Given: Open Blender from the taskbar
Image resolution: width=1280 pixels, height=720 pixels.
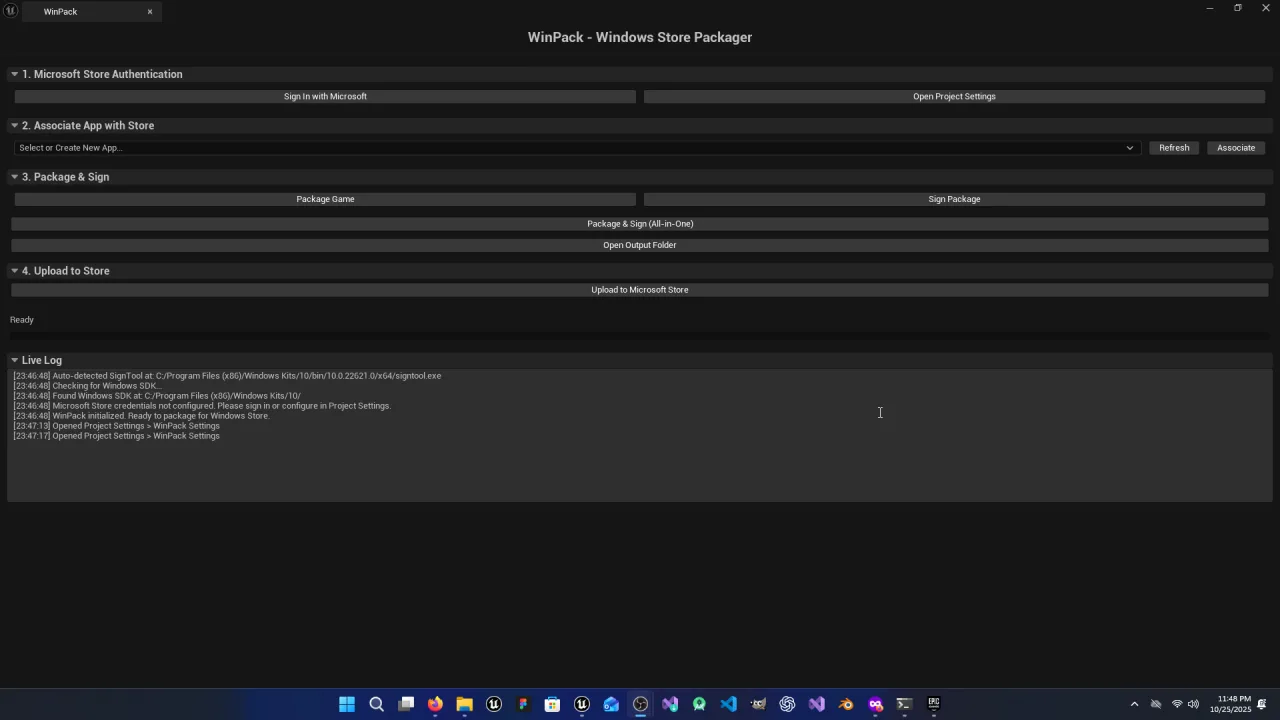Looking at the screenshot, I should click(846, 704).
